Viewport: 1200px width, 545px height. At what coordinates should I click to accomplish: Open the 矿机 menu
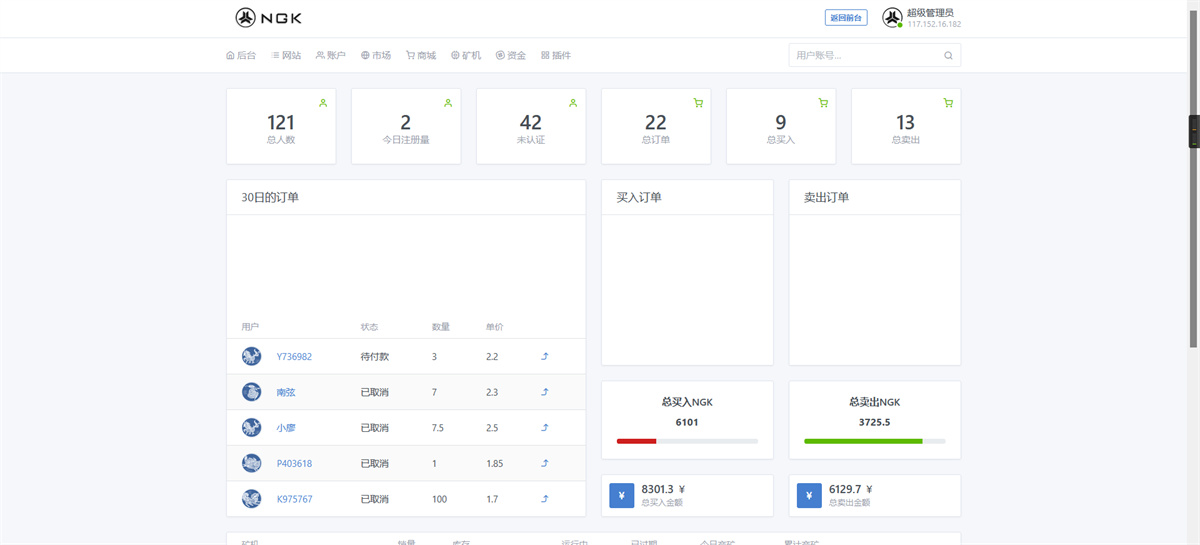click(x=466, y=56)
